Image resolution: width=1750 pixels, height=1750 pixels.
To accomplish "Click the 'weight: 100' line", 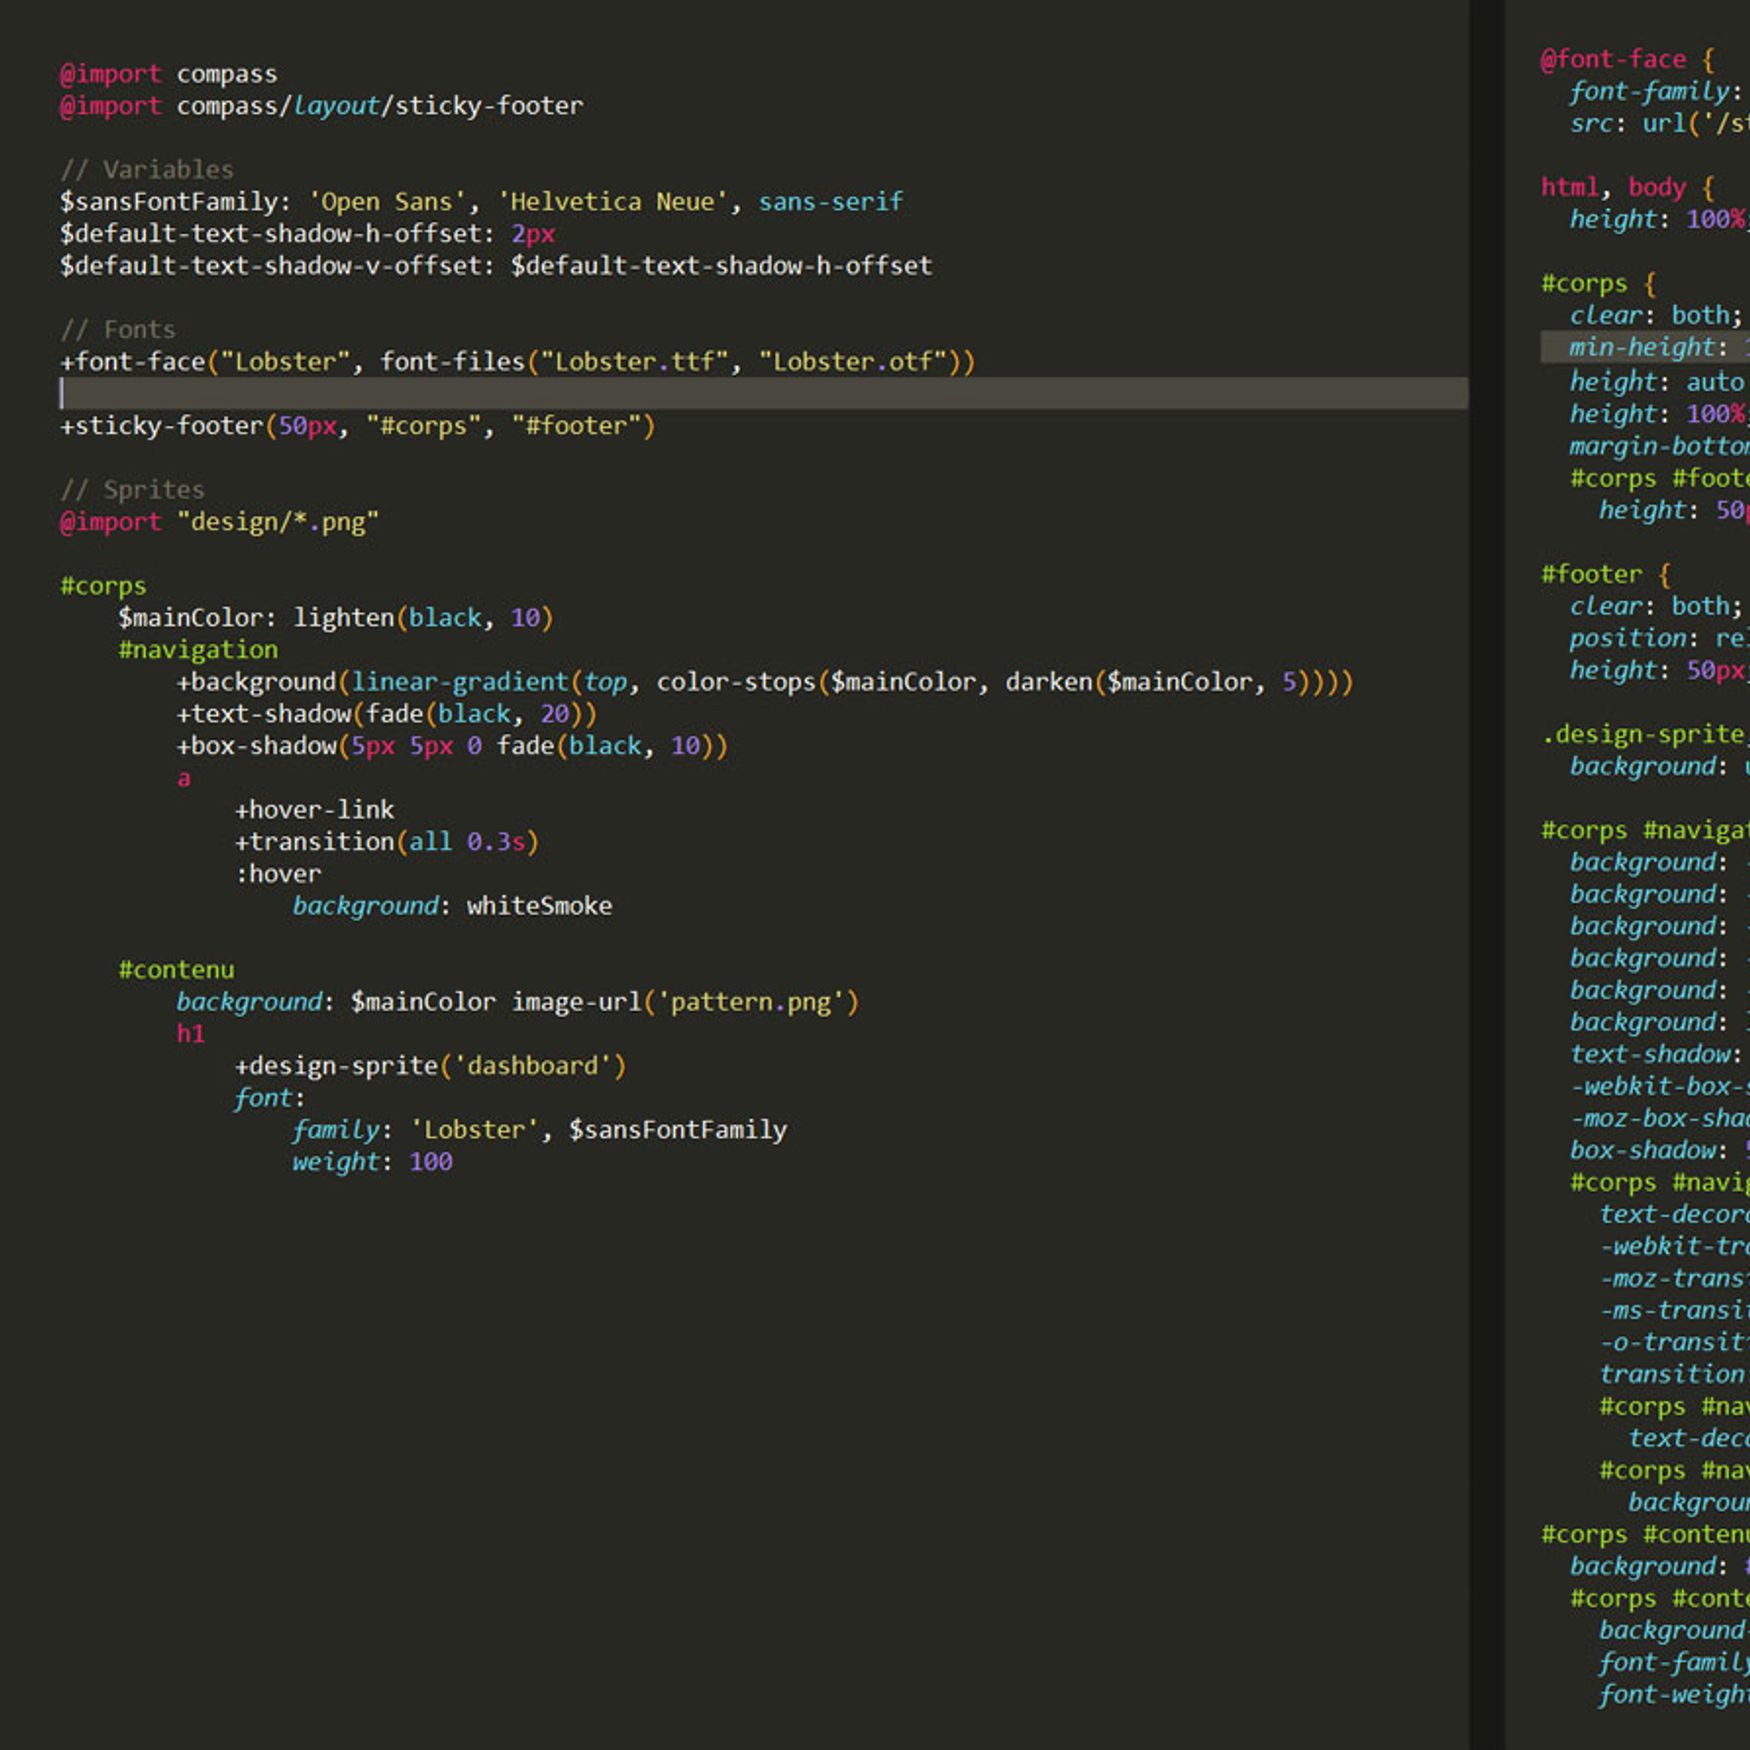I will [372, 1162].
